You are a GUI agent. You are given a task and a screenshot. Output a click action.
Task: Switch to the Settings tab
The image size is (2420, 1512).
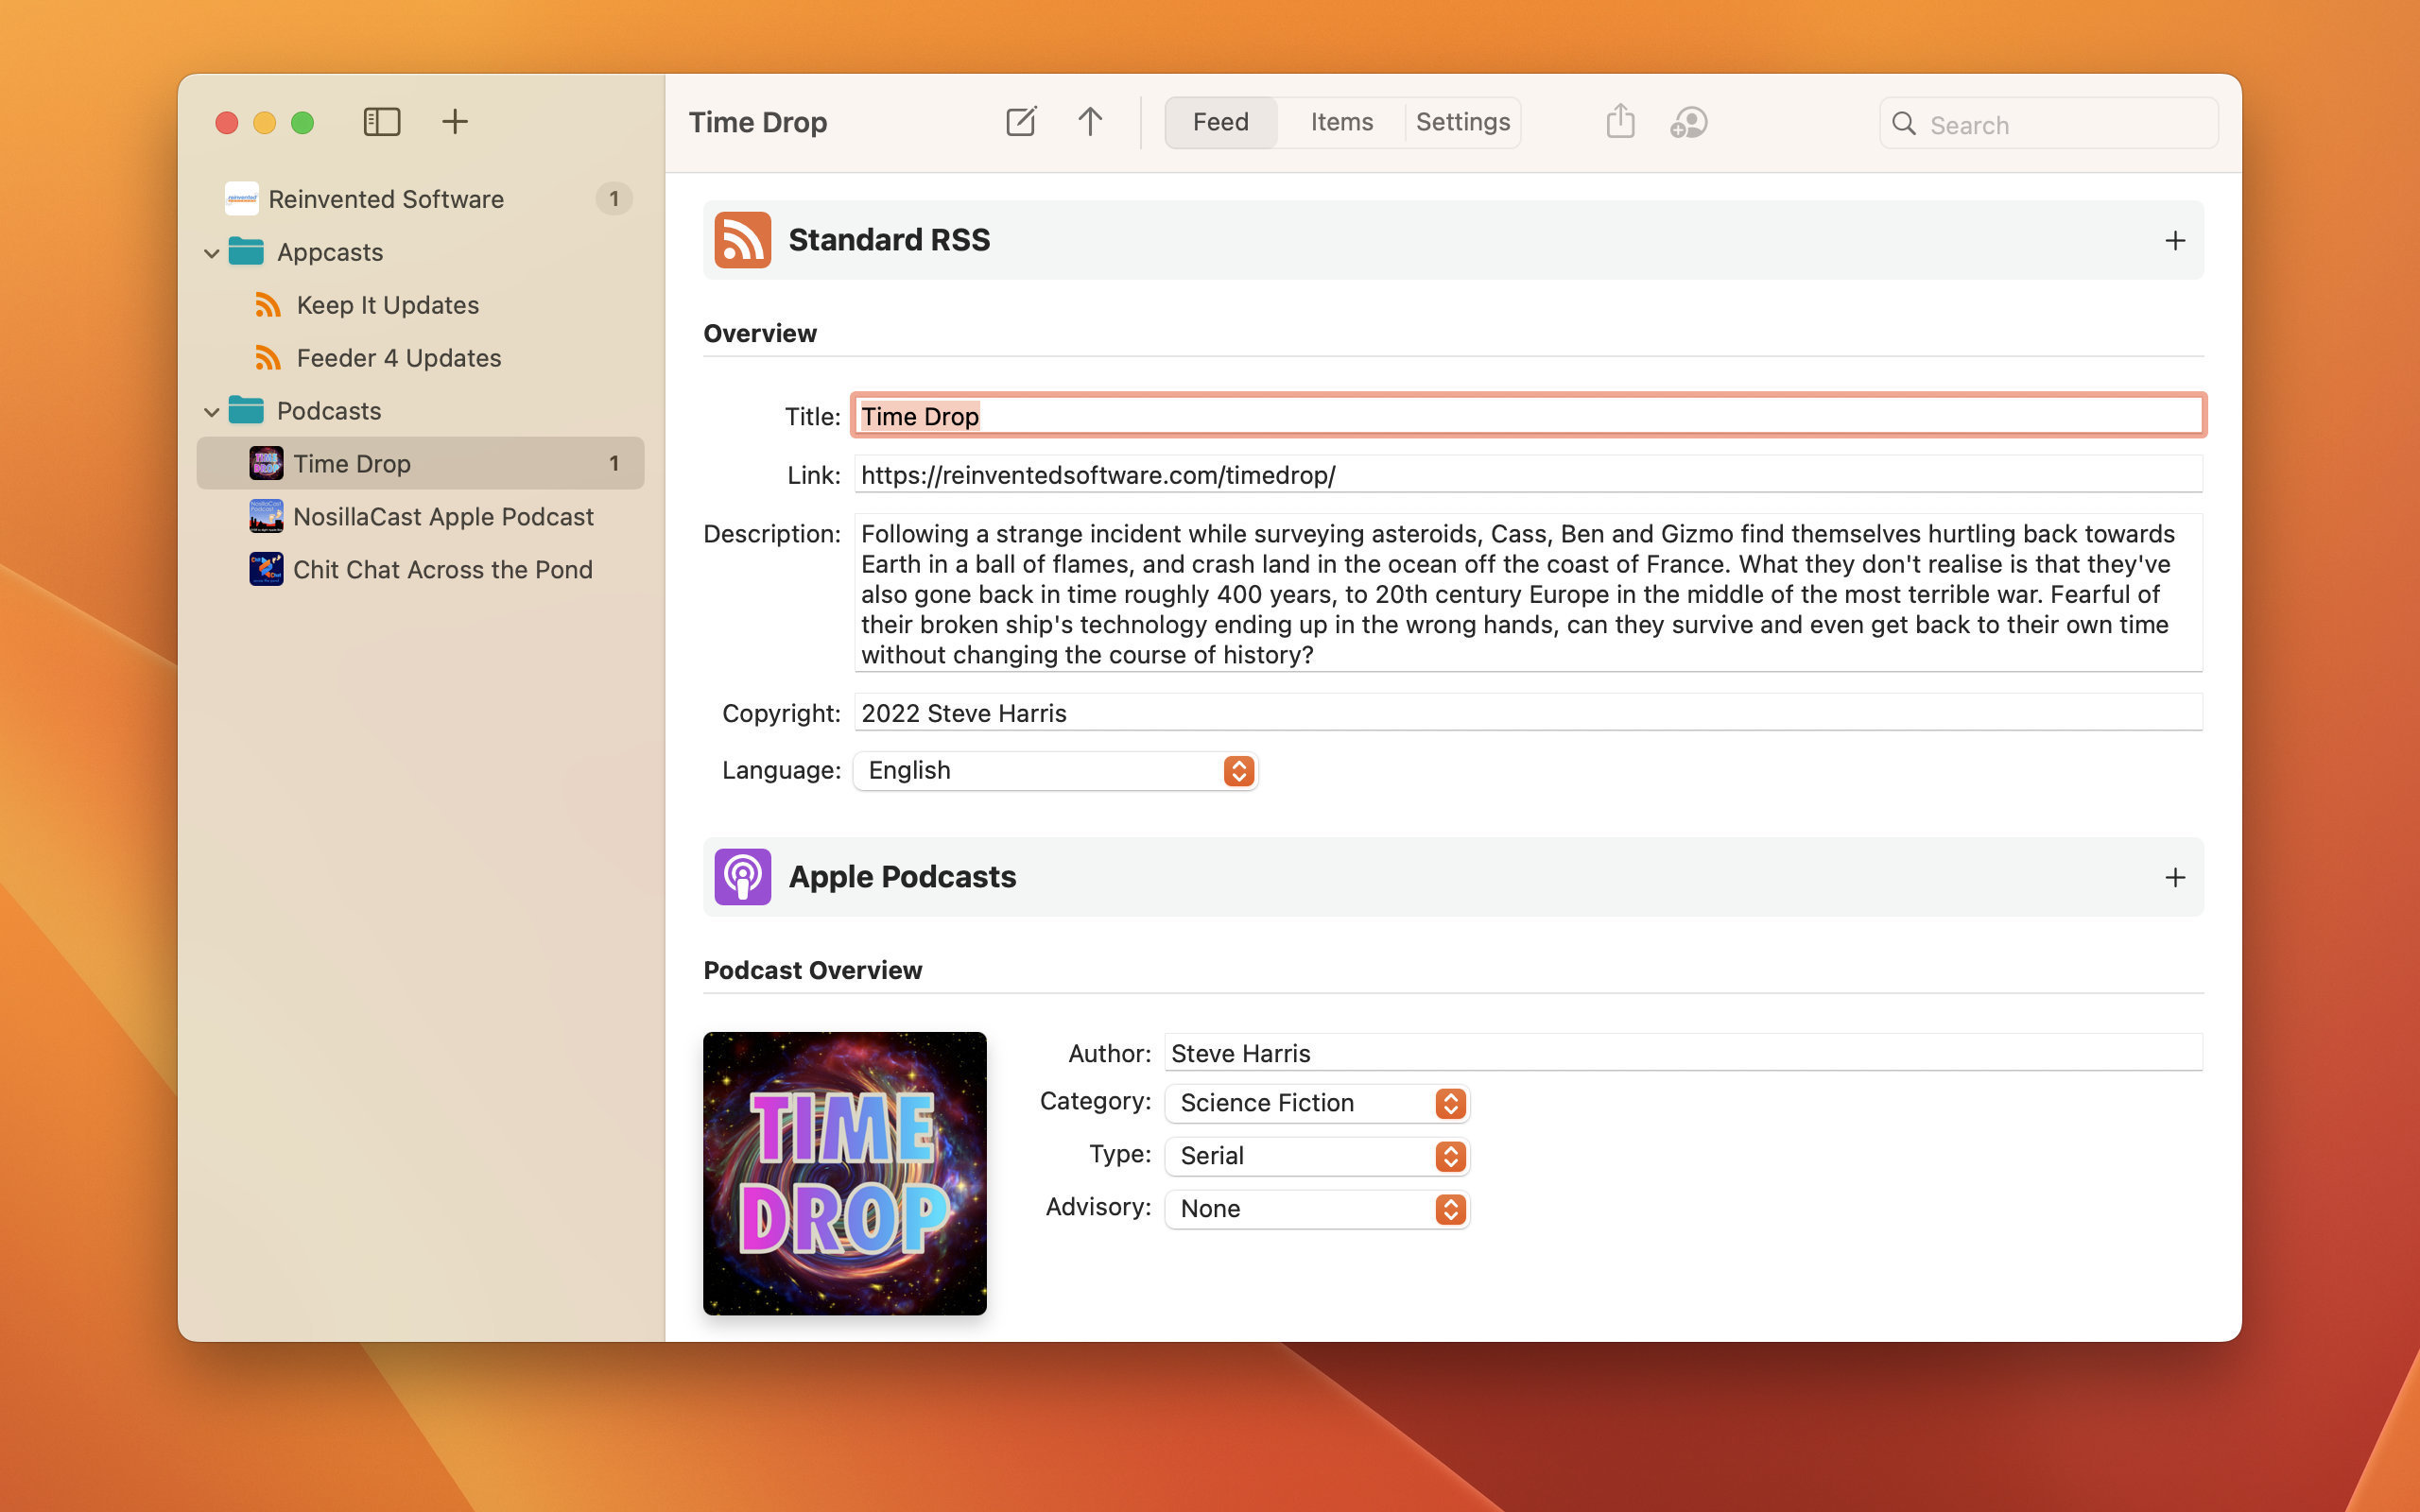1462,122
